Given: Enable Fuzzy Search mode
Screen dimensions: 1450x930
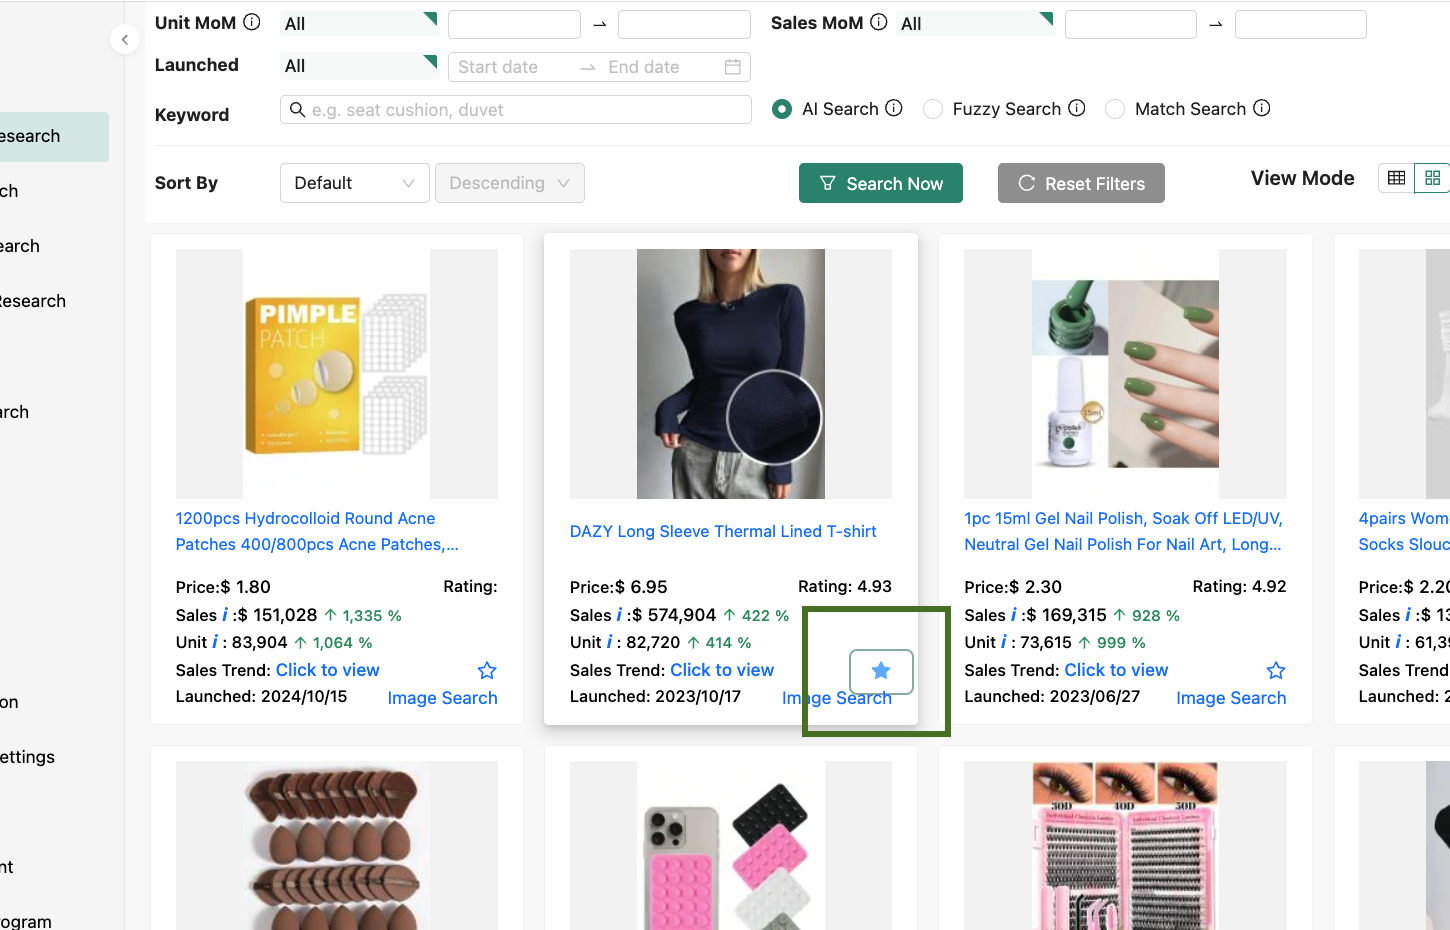Looking at the screenshot, I should 932,109.
